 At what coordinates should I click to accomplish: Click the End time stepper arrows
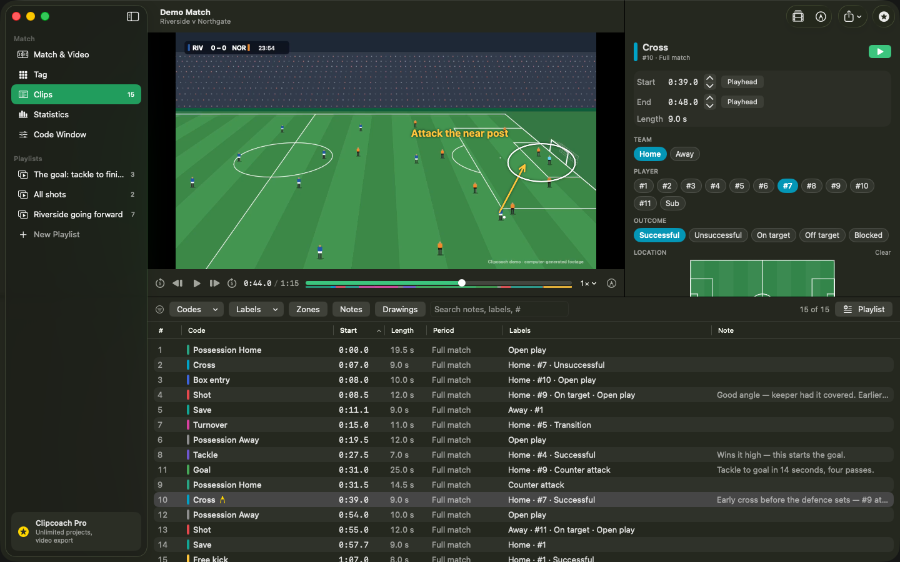[x=709, y=102]
